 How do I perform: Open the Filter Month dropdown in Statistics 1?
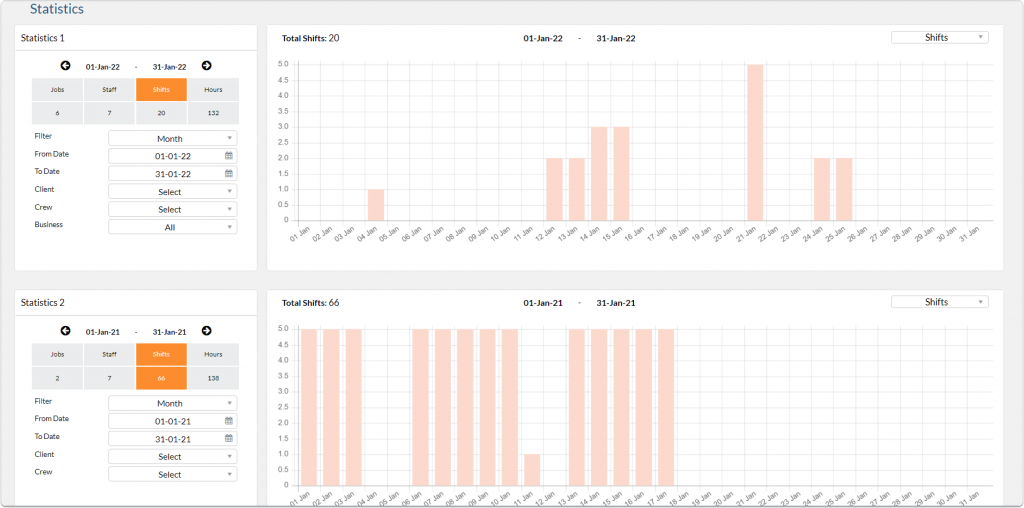[172, 138]
